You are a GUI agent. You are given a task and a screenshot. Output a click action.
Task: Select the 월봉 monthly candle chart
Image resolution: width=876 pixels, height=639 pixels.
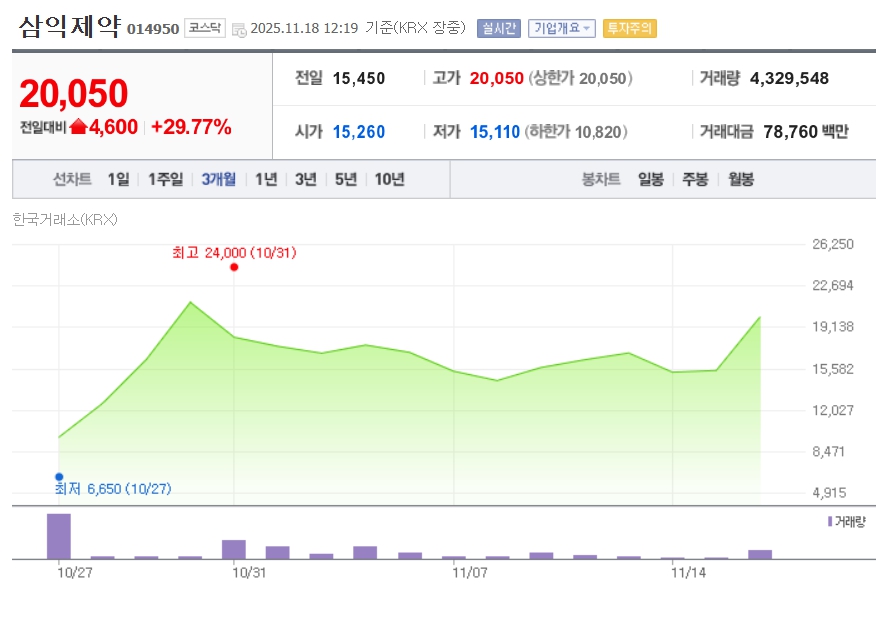(740, 179)
